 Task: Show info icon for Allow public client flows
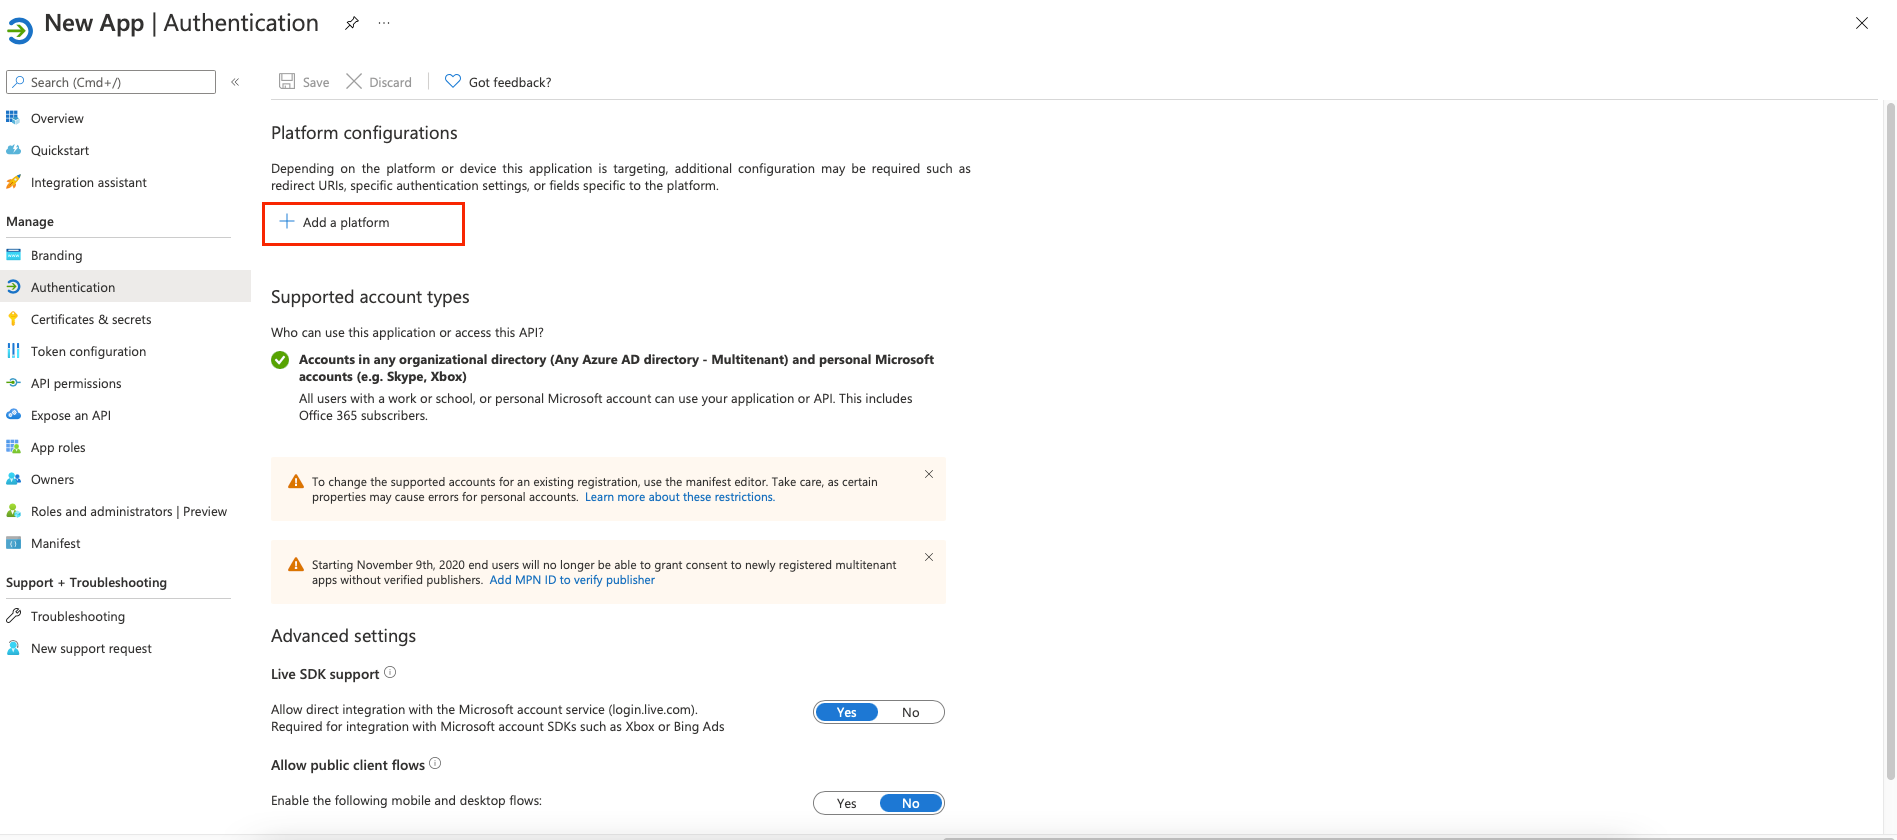[435, 764]
